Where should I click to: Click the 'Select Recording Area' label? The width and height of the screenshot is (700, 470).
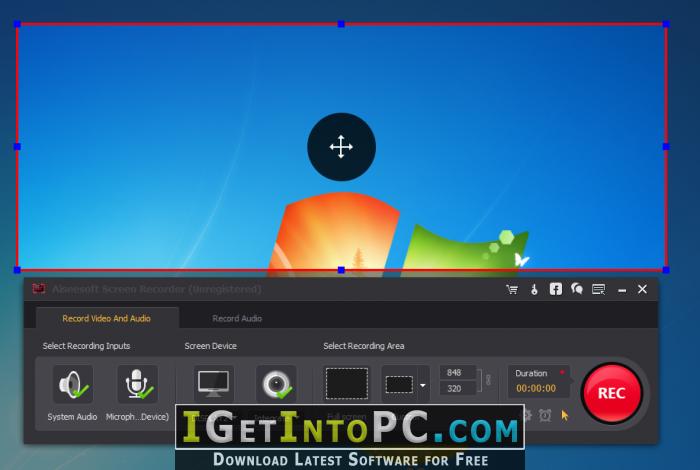point(364,346)
